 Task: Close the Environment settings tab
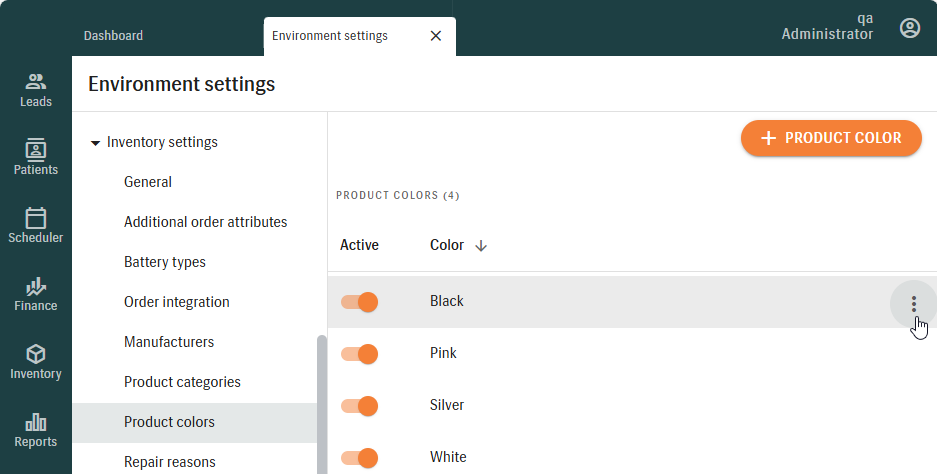pyautogui.click(x=435, y=36)
